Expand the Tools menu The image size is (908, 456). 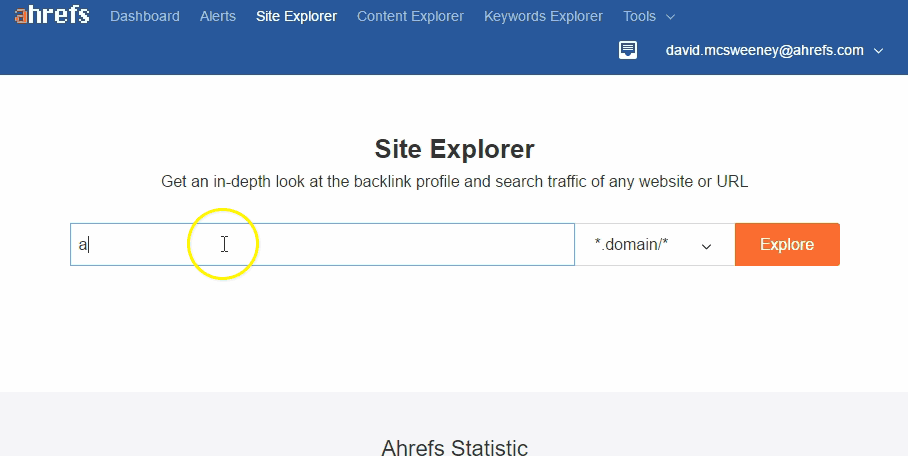(649, 16)
